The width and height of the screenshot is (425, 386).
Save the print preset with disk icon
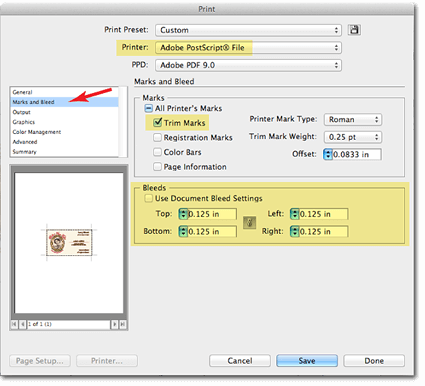point(354,30)
